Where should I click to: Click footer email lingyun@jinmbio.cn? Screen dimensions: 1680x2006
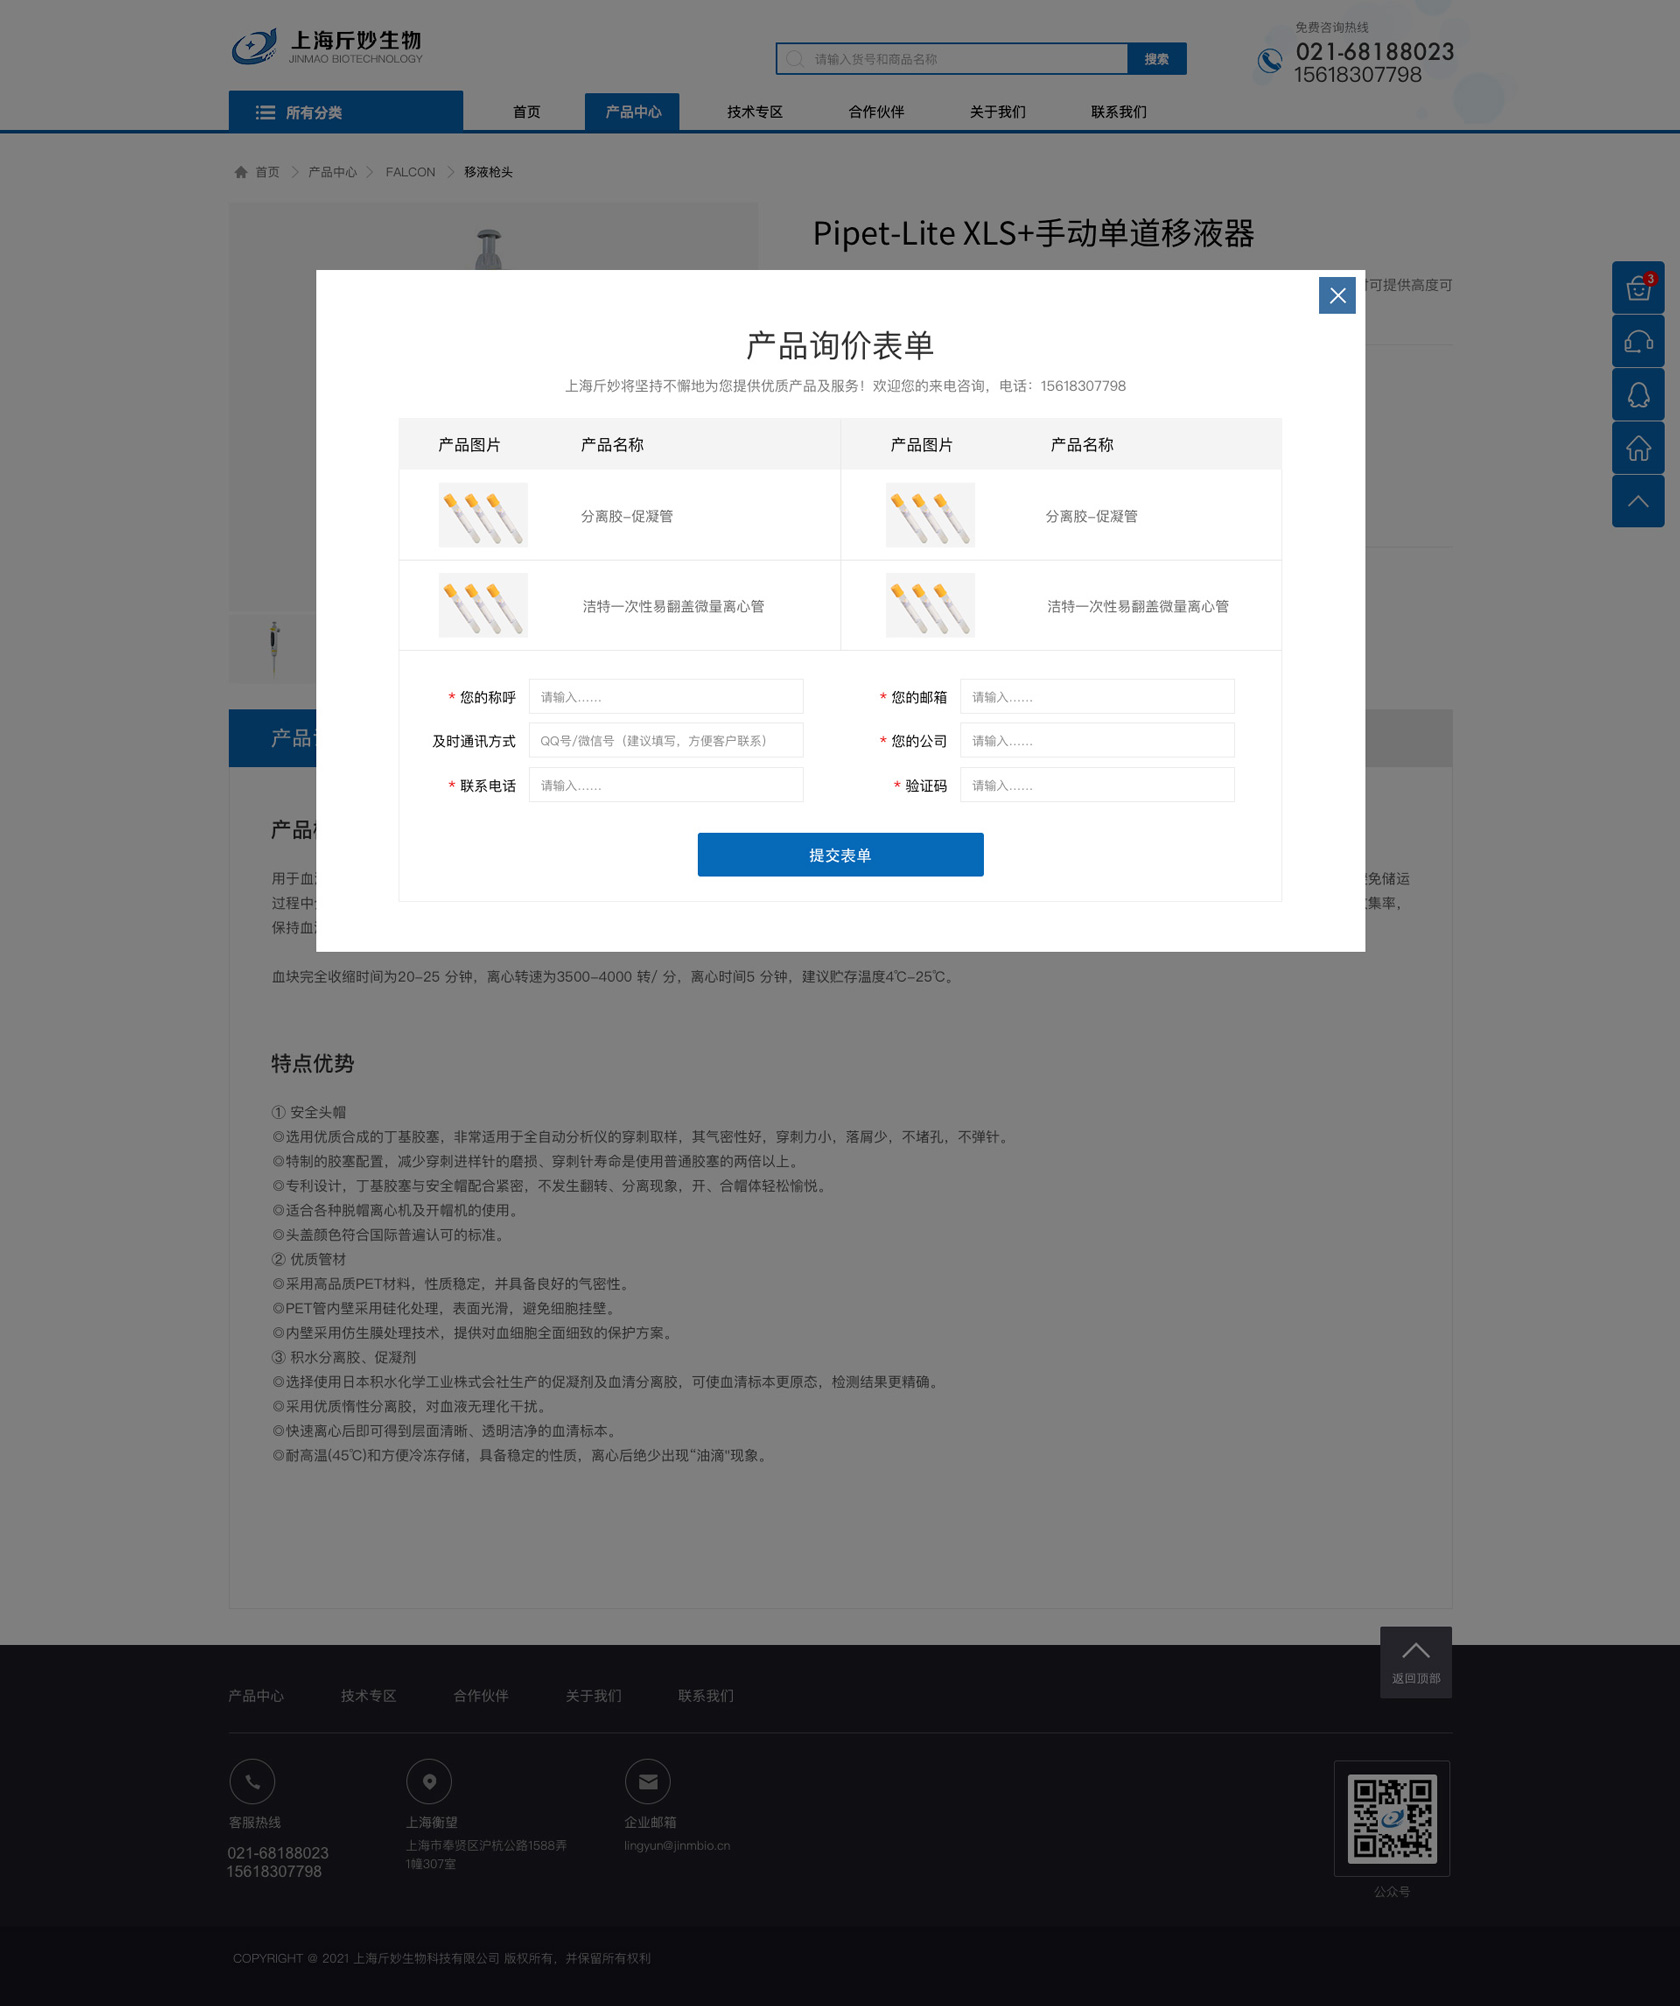pos(677,1846)
